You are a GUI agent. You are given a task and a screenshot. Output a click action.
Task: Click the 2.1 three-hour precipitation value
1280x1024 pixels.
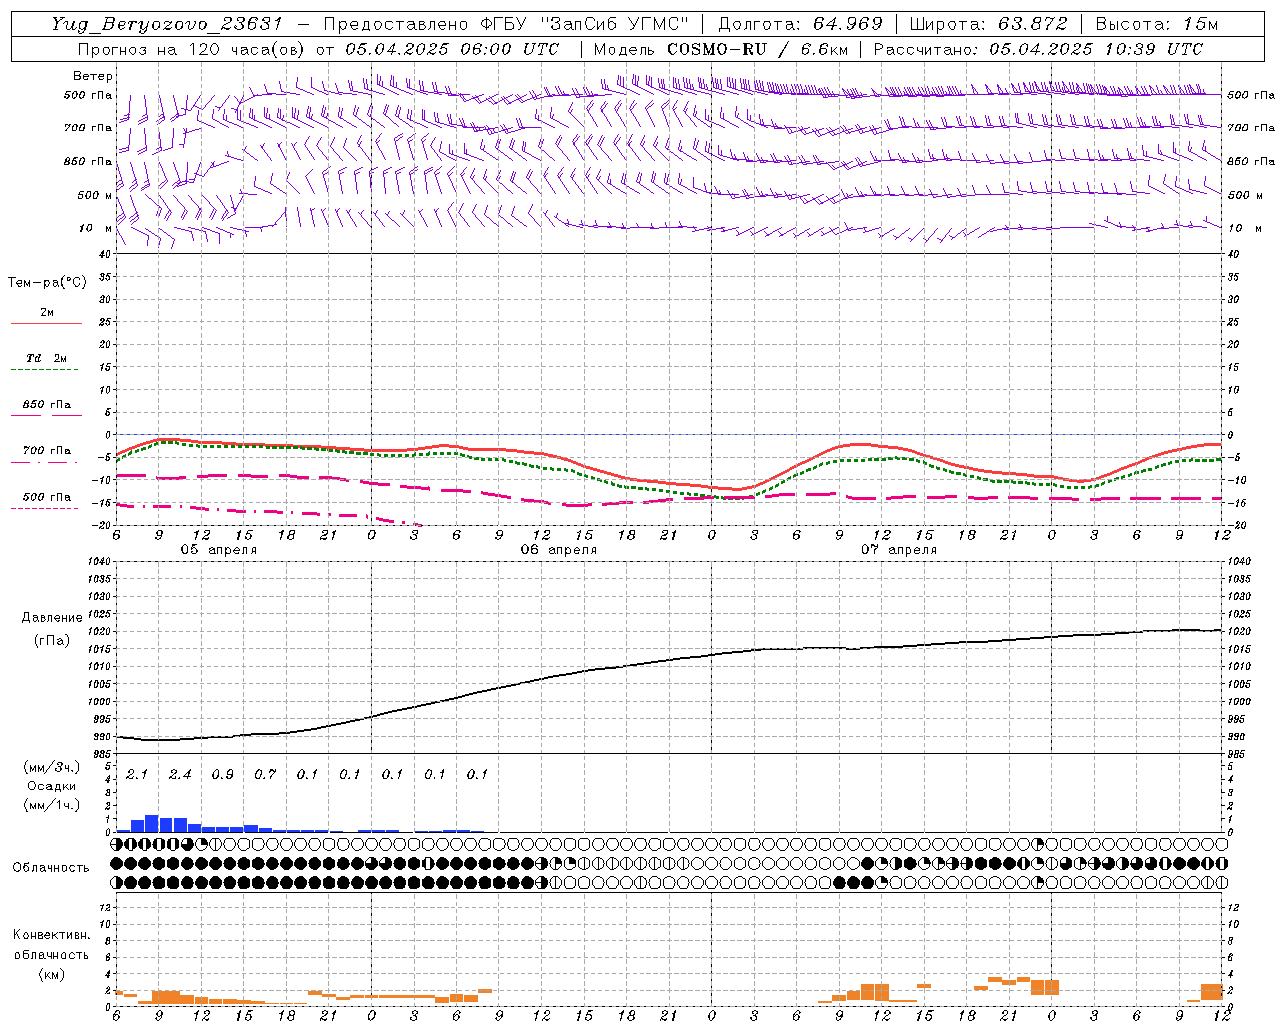[x=137, y=774]
